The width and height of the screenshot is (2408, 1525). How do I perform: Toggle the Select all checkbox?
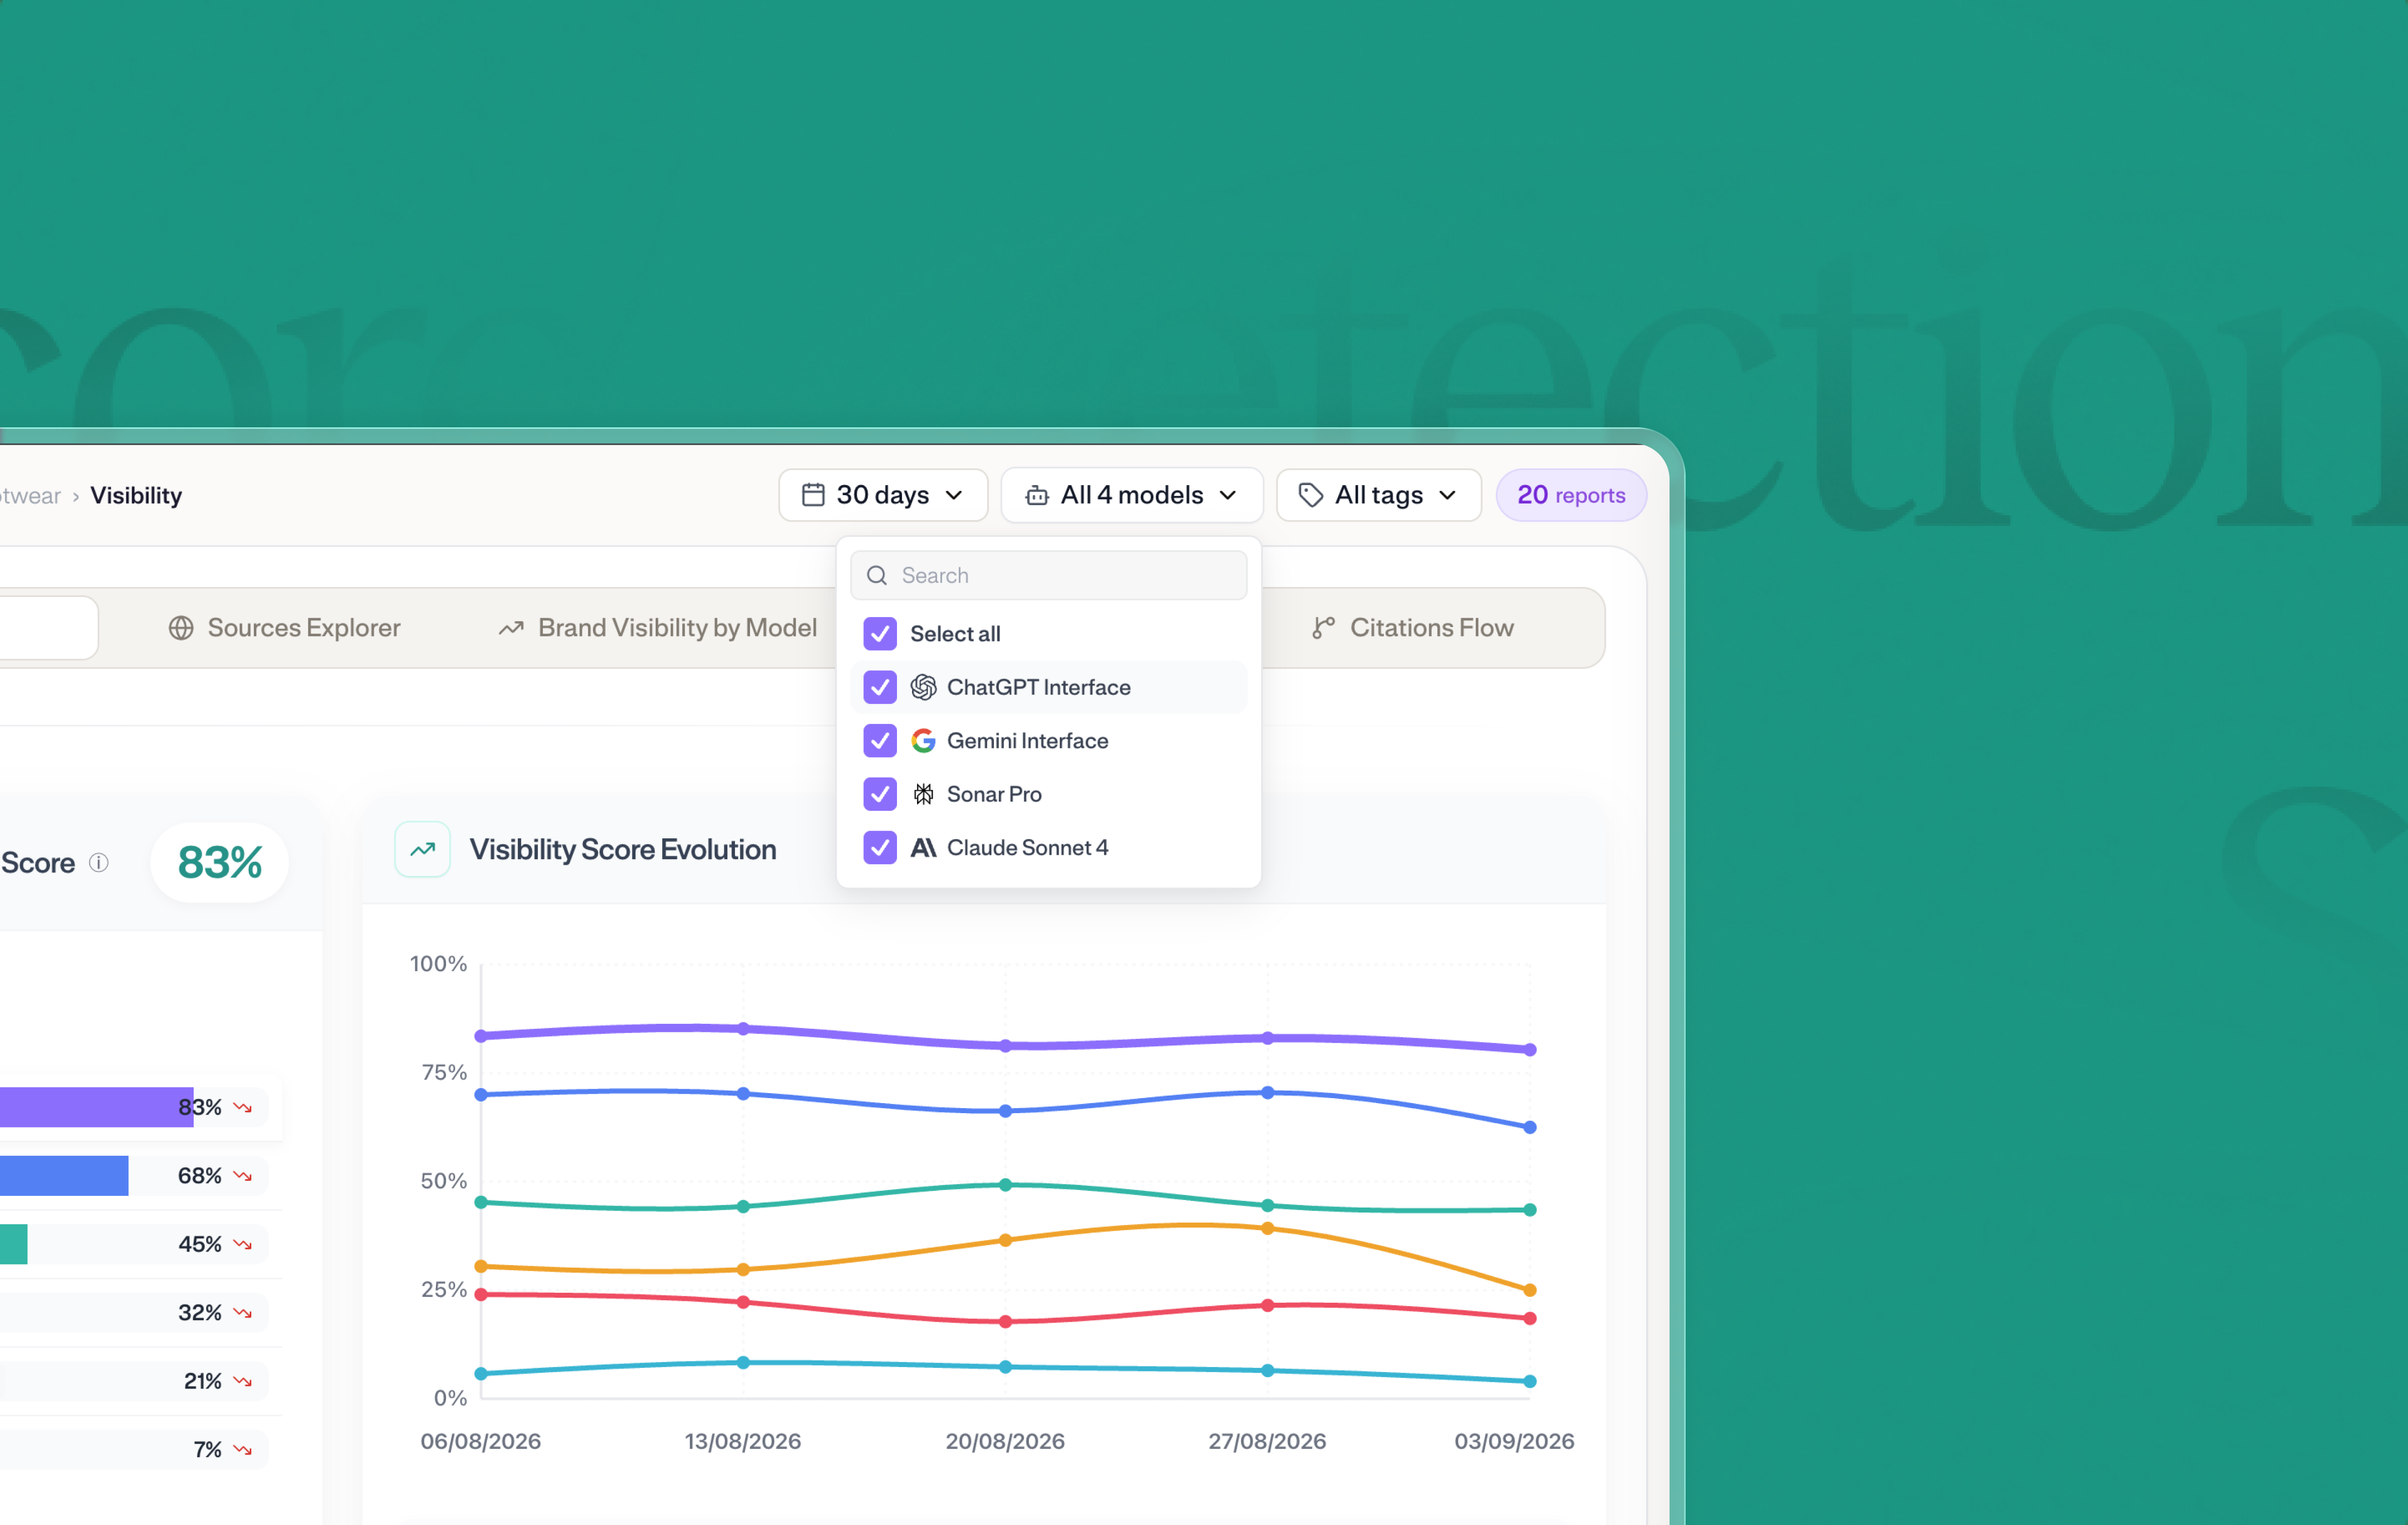(880, 633)
